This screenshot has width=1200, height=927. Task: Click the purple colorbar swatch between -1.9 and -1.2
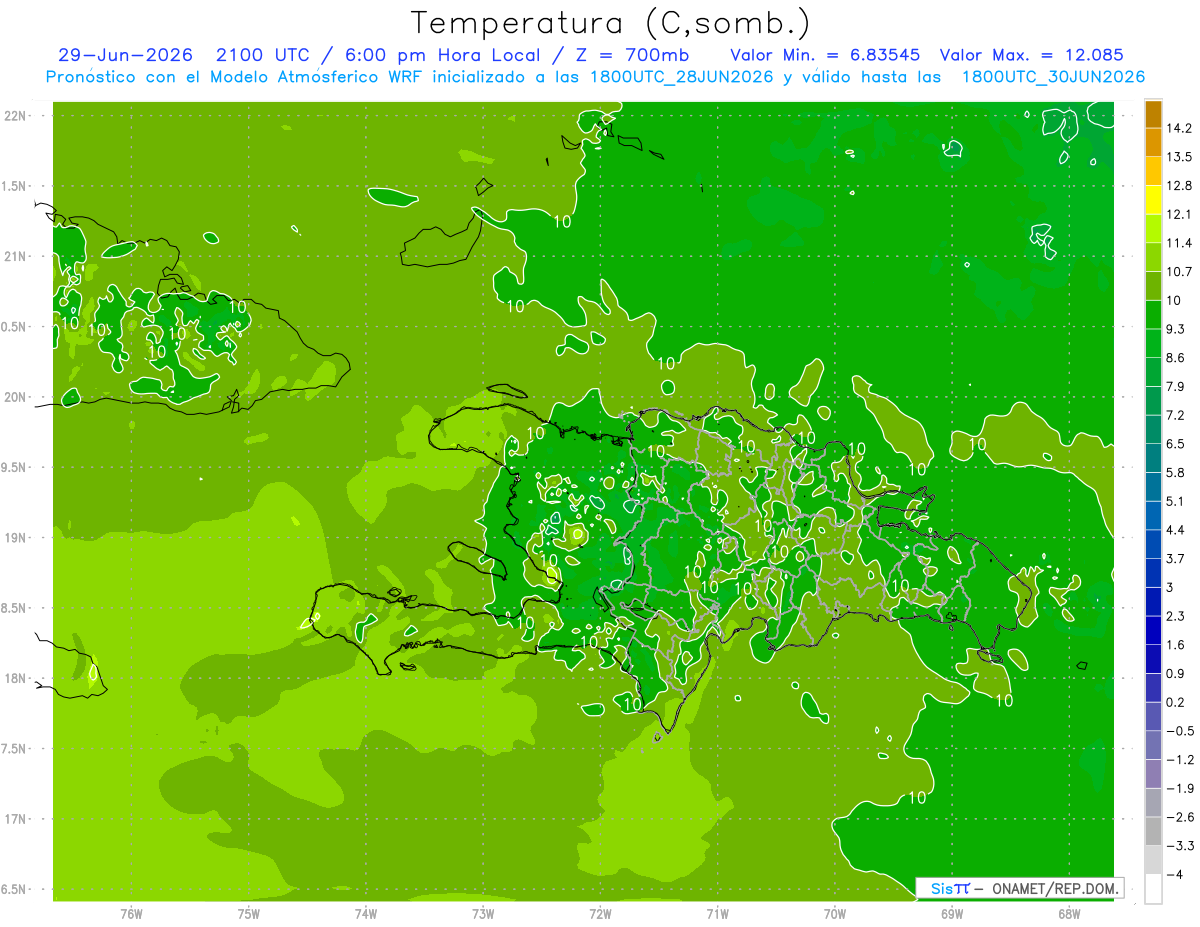coord(1153,774)
